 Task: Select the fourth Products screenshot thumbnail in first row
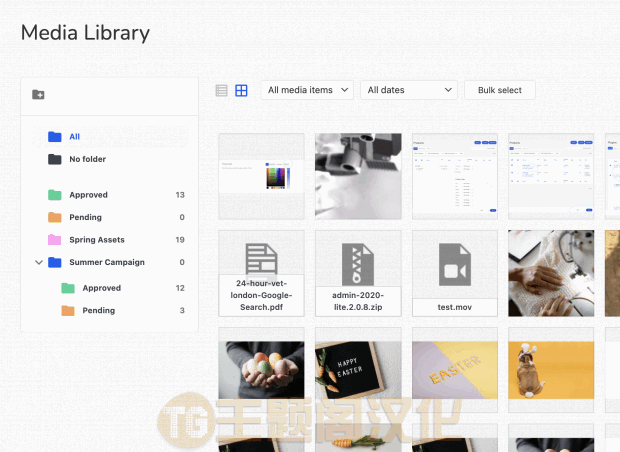pyautogui.click(x=551, y=176)
